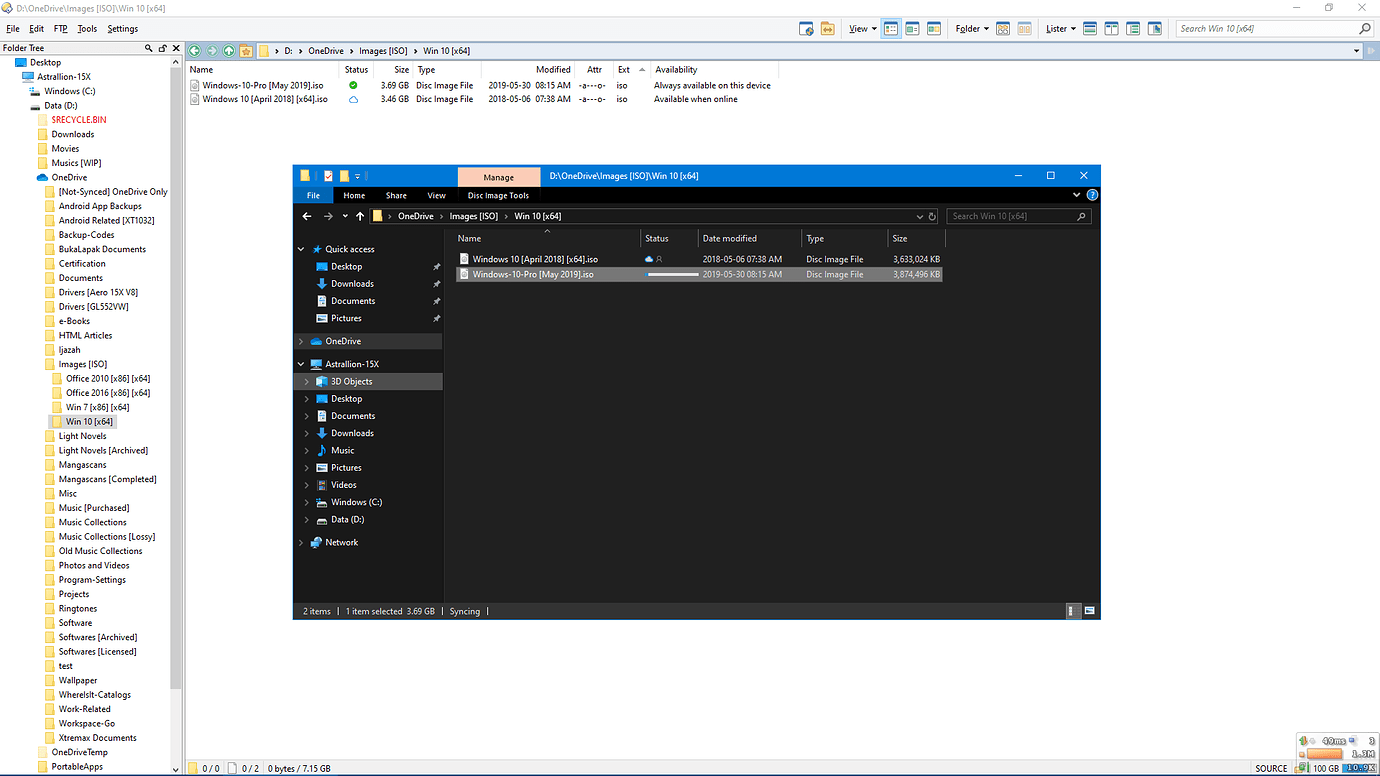The height and width of the screenshot is (776, 1380).
Task: Open the Edit menu in Directory Opus
Action: click(x=36, y=29)
